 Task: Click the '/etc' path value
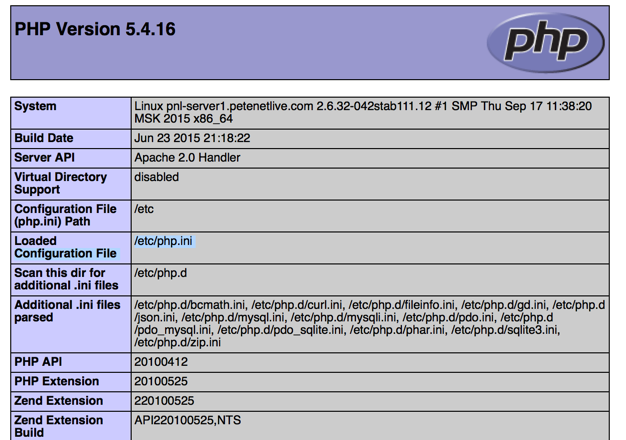[x=144, y=209]
